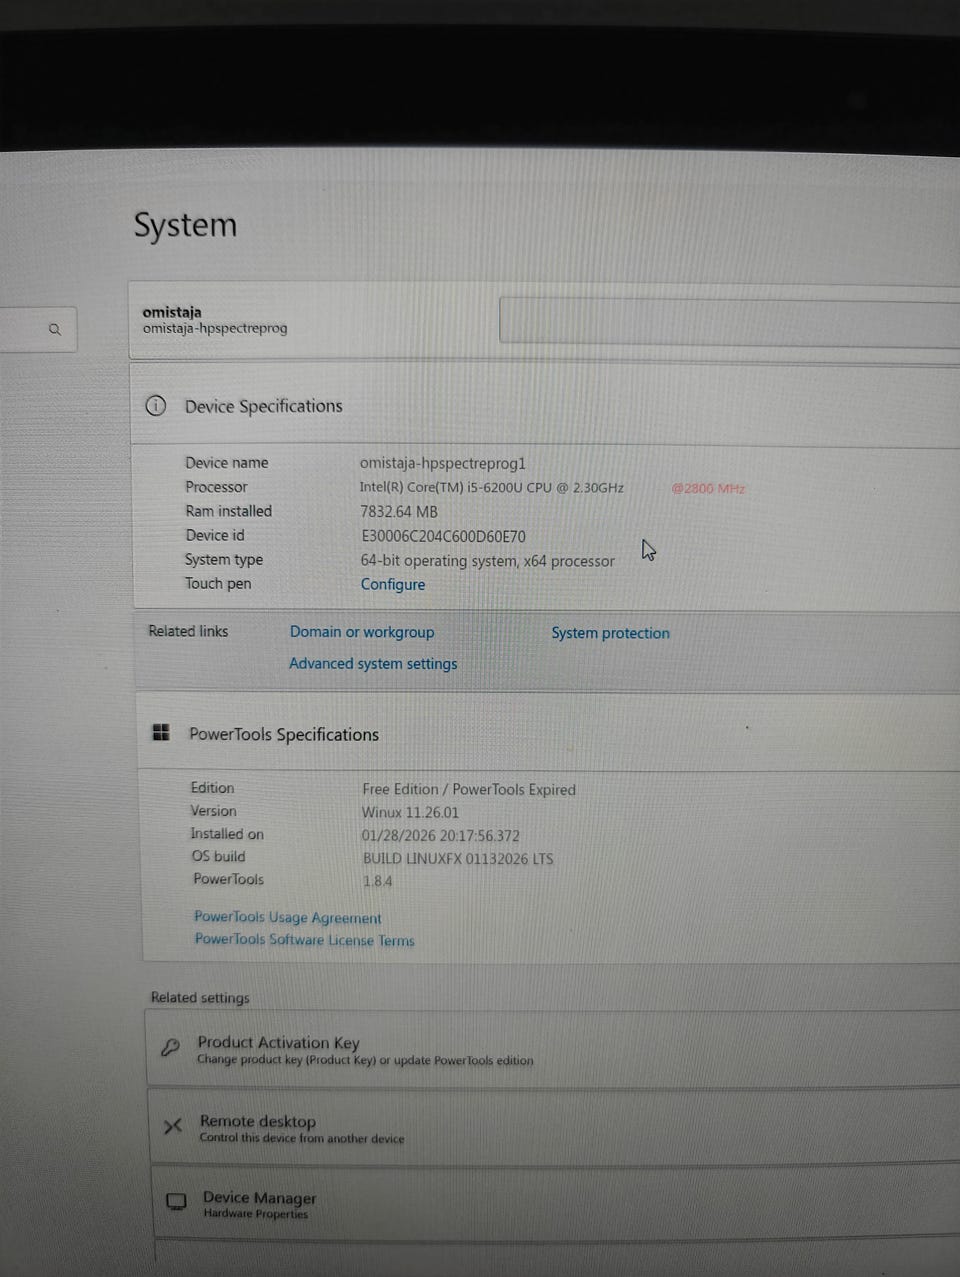Open Remote desktop settings
960x1277 pixels.
click(x=555, y=1127)
